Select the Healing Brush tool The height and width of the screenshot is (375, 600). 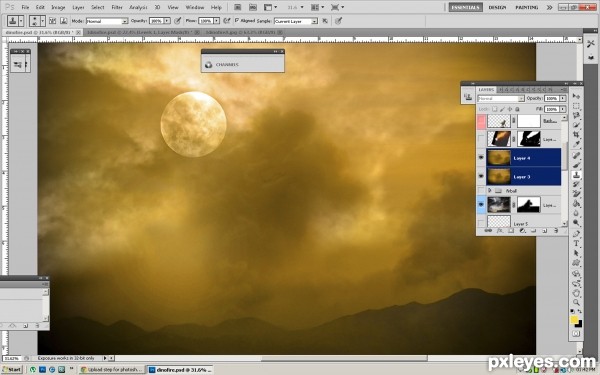pyautogui.click(x=576, y=155)
